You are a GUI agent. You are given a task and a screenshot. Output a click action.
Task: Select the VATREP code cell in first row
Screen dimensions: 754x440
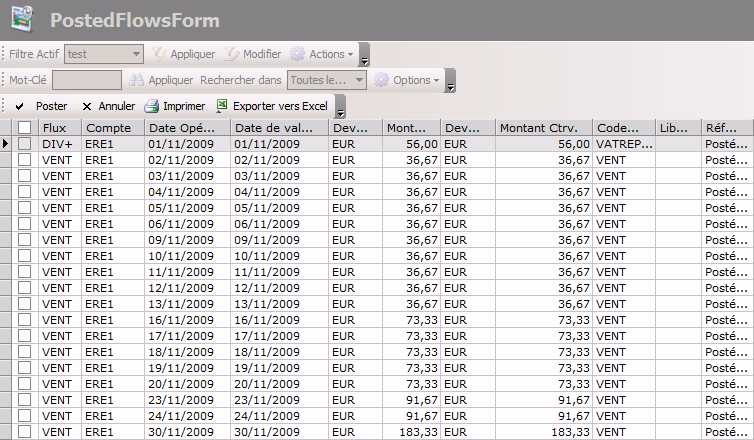(624, 144)
